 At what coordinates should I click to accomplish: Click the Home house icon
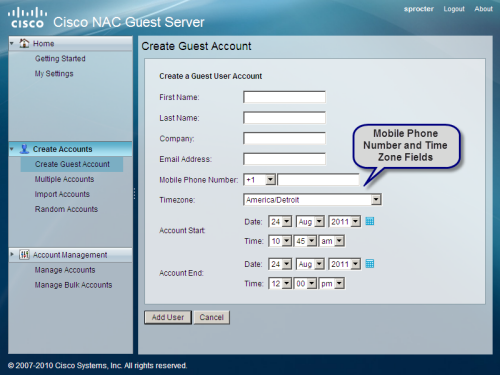[24, 43]
